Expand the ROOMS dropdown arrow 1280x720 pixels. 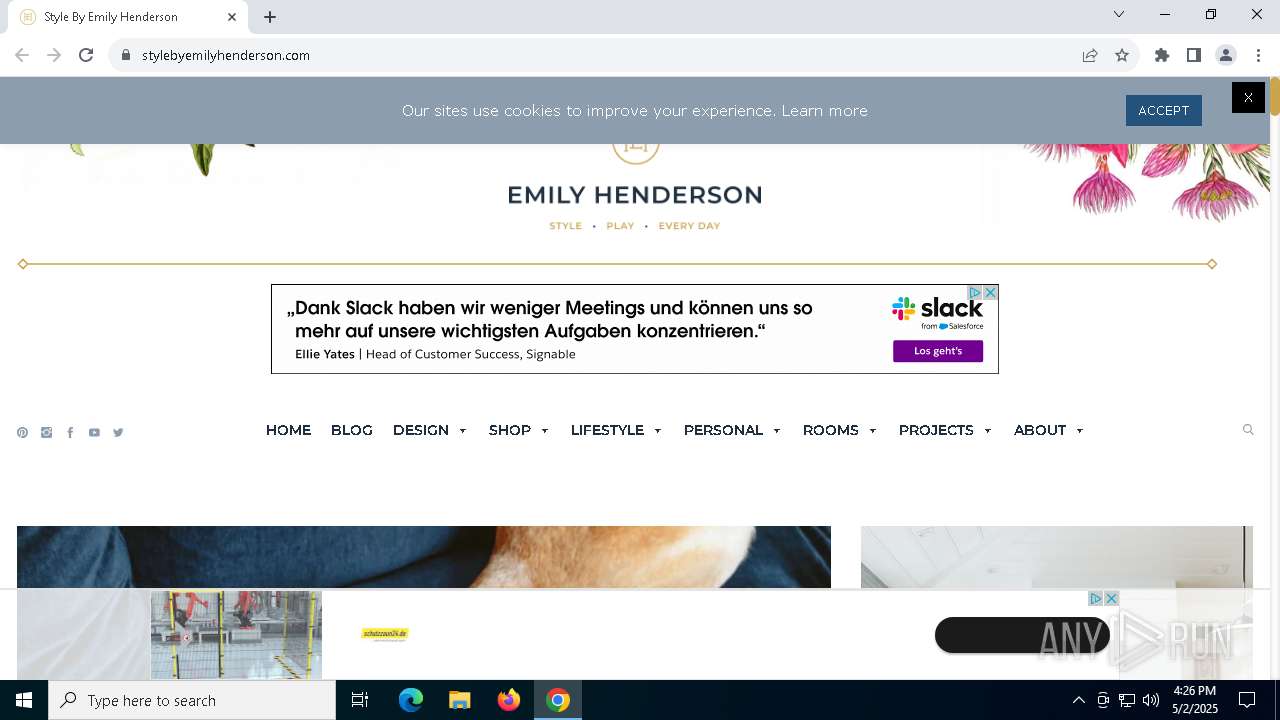pyautogui.click(x=873, y=431)
